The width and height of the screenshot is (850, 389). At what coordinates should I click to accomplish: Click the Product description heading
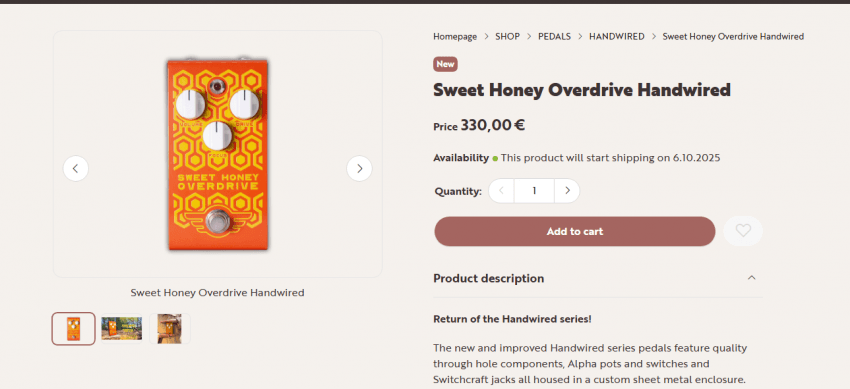pyautogui.click(x=488, y=278)
